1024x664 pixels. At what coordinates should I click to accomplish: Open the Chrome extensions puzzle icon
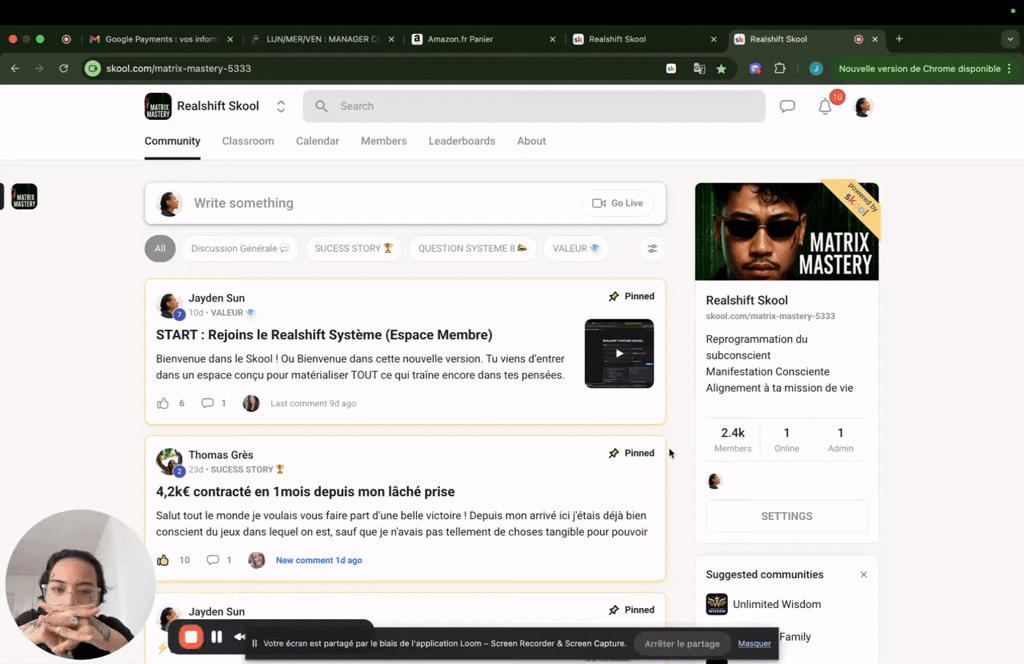click(x=780, y=69)
